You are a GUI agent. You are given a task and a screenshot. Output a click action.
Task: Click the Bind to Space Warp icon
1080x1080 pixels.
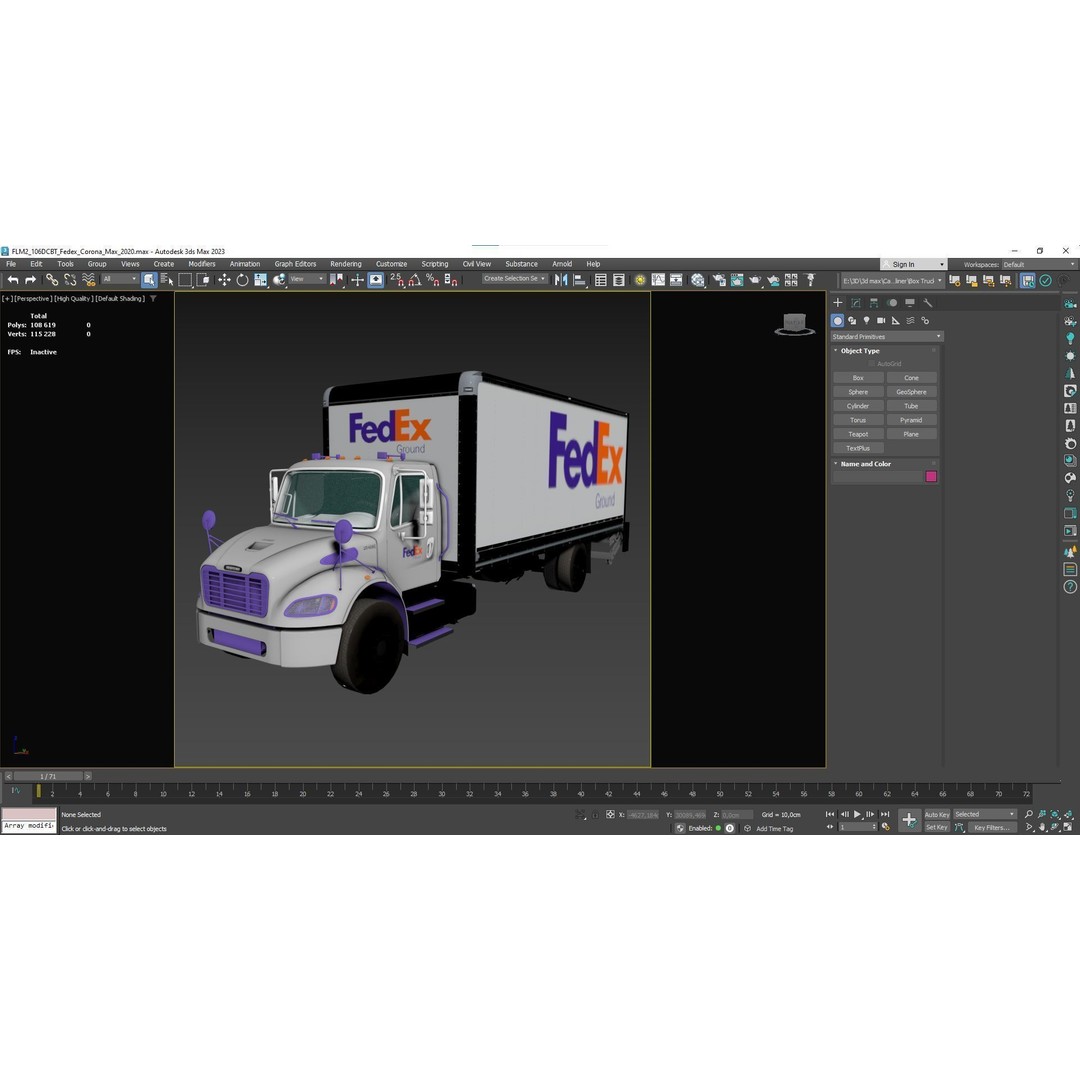[x=88, y=280]
